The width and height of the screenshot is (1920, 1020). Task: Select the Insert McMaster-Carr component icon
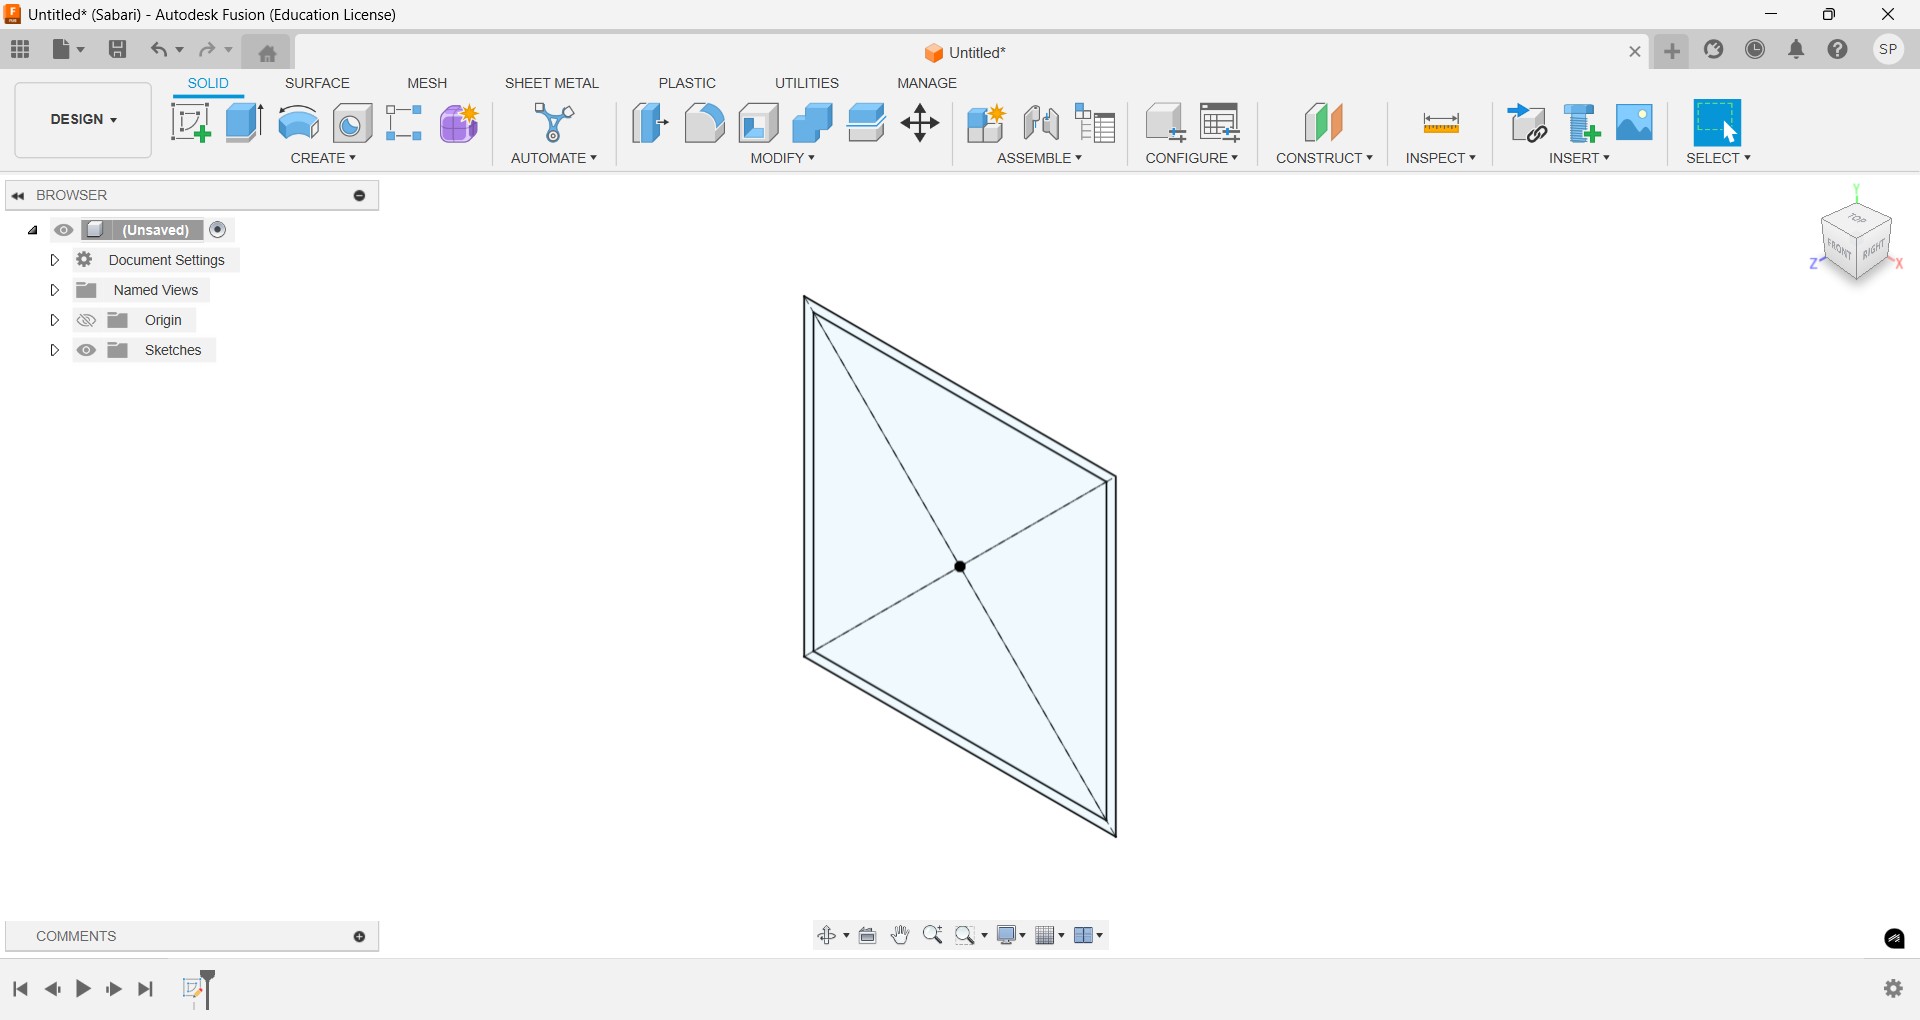pyautogui.click(x=1583, y=123)
